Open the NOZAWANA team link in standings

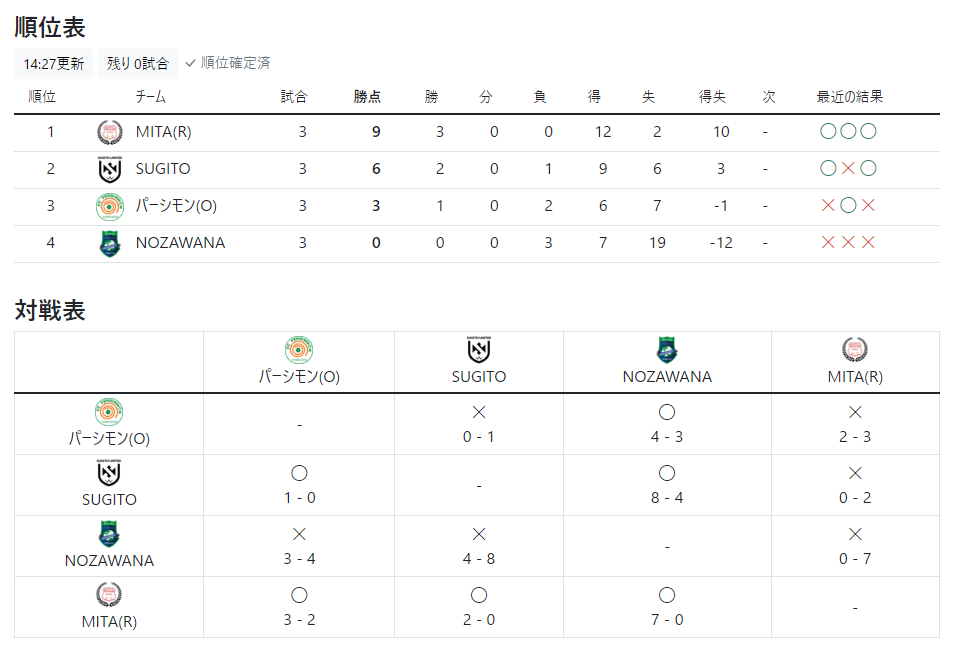[180, 243]
